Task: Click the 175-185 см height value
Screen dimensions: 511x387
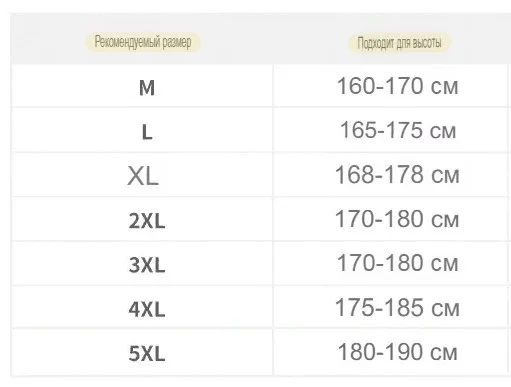Action: click(397, 307)
